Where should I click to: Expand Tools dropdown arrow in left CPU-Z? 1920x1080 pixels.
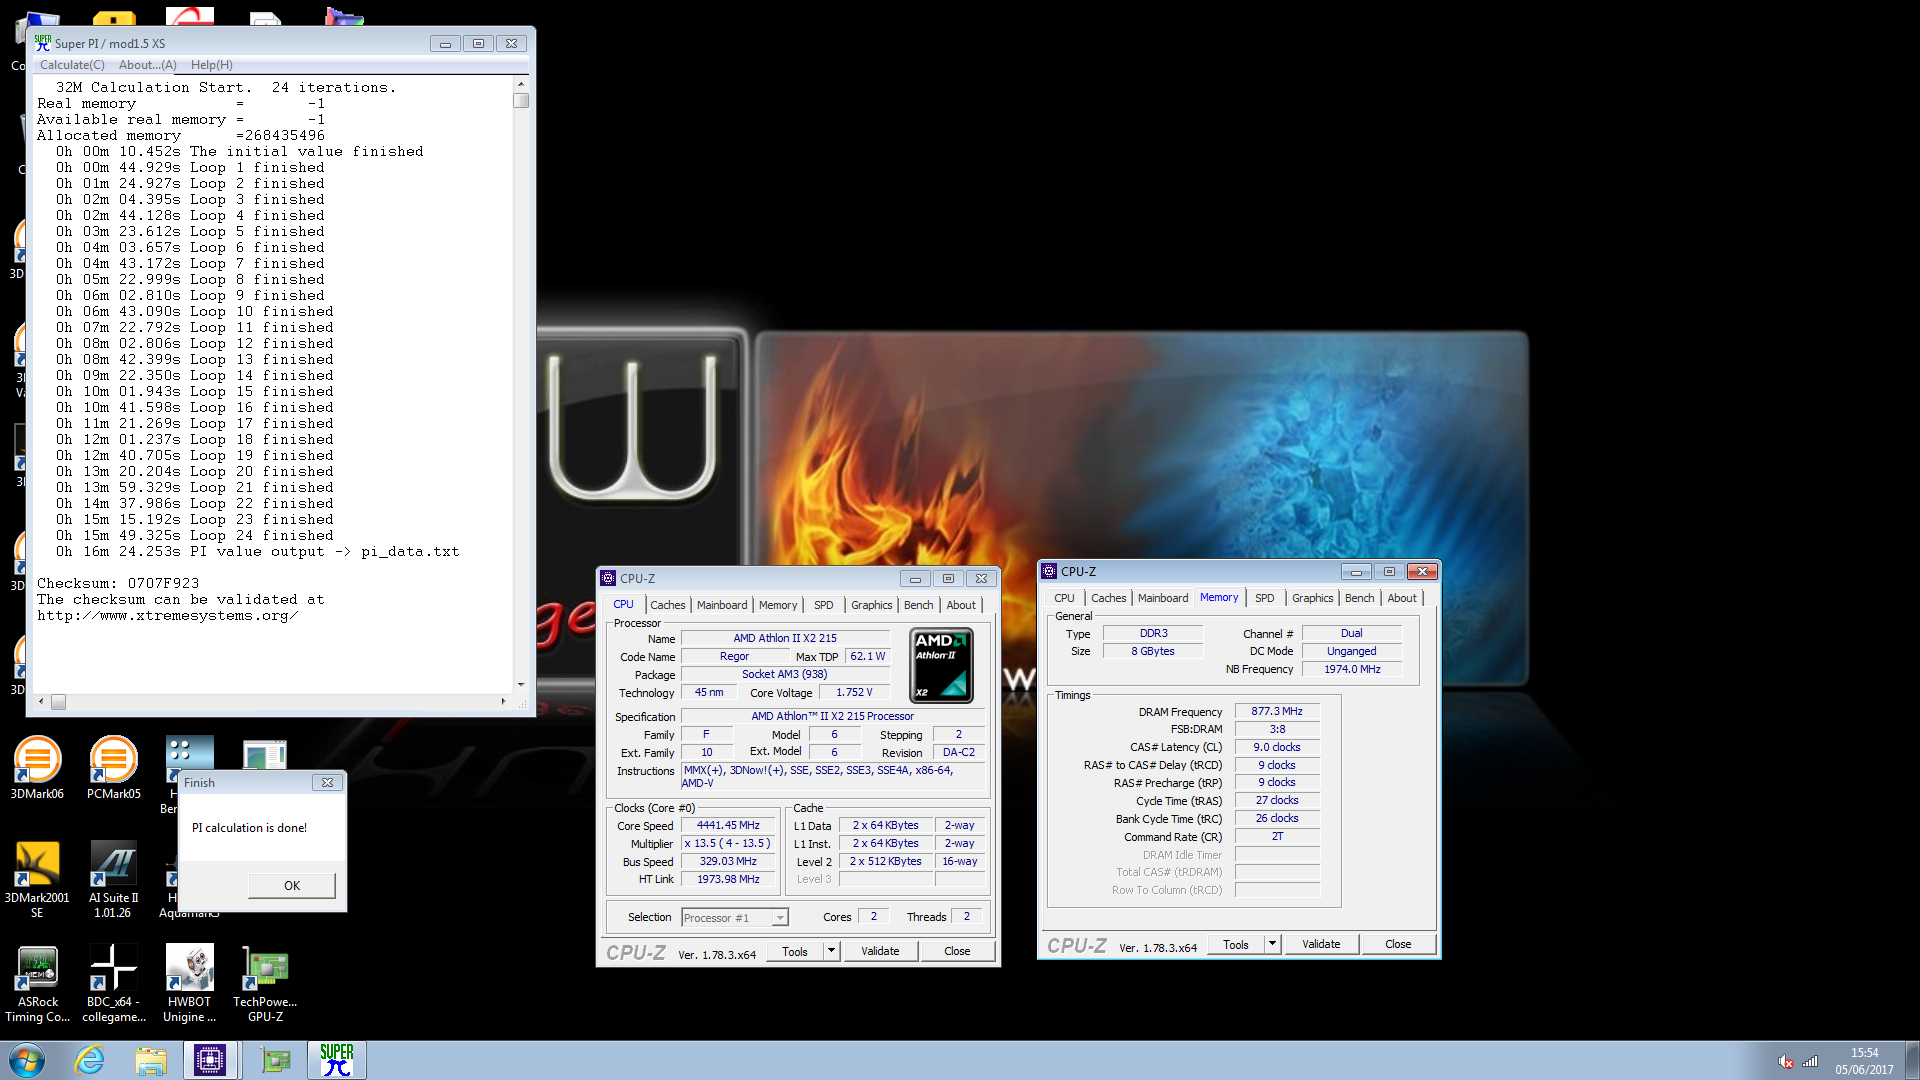tap(831, 951)
